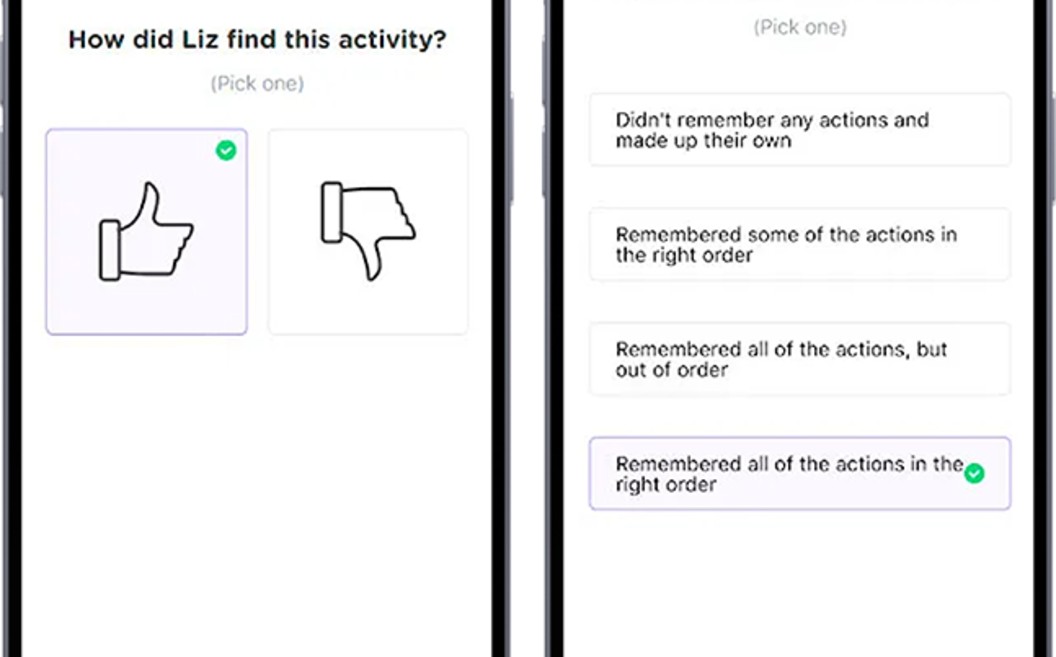
Task: Click the words "out of order"
Action: (x=672, y=370)
